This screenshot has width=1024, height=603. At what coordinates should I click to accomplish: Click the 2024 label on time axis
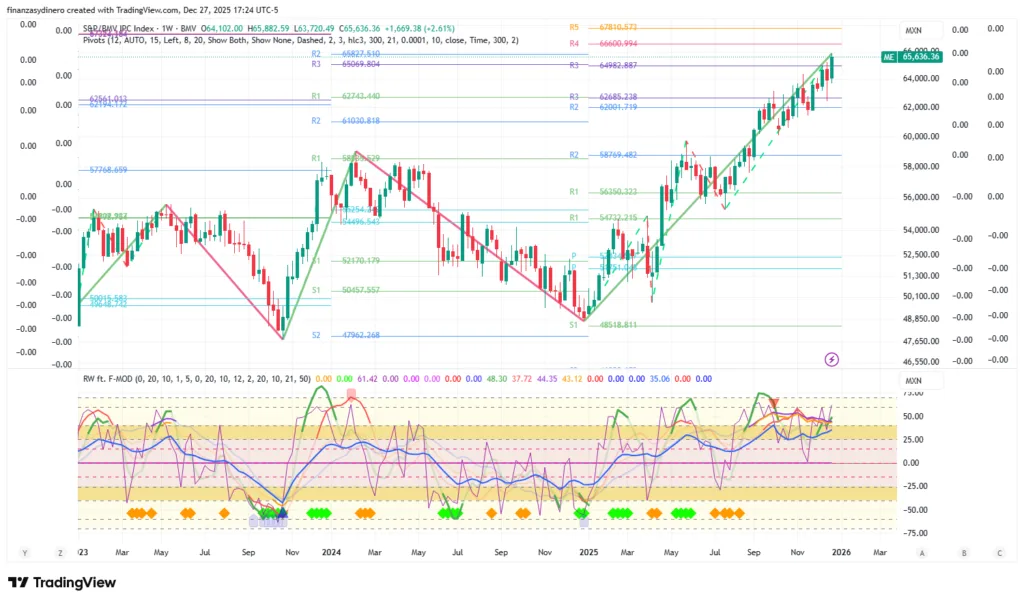[x=333, y=552]
